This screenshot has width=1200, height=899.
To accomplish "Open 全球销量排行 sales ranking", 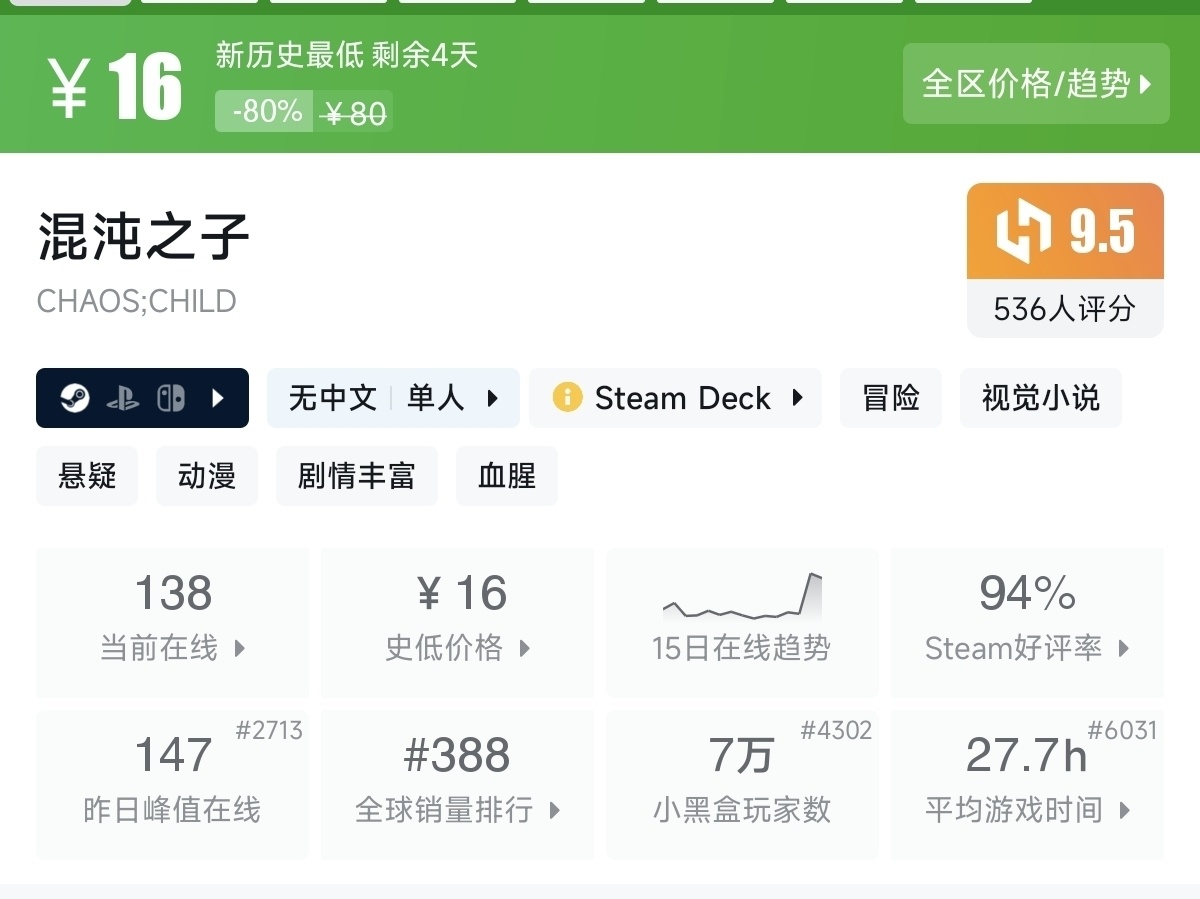I will click(x=457, y=785).
